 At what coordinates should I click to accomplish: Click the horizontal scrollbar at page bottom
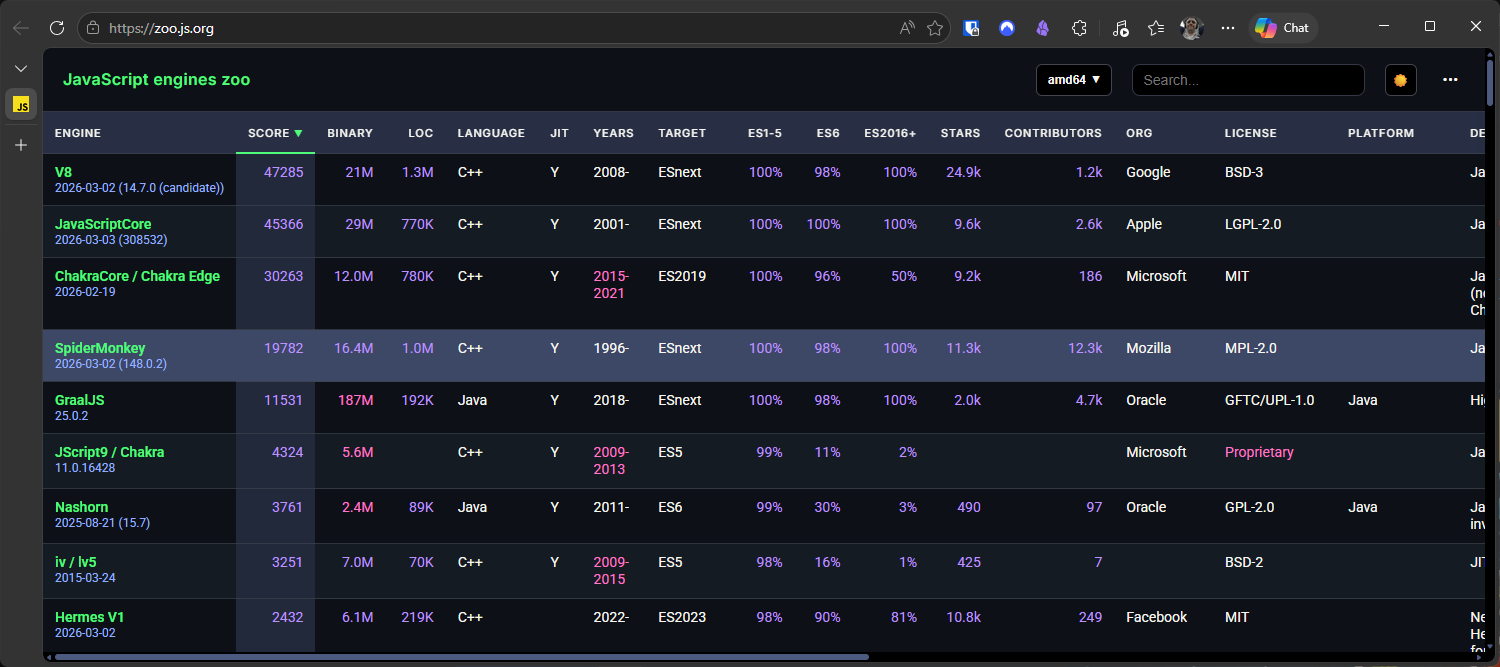tap(462, 657)
